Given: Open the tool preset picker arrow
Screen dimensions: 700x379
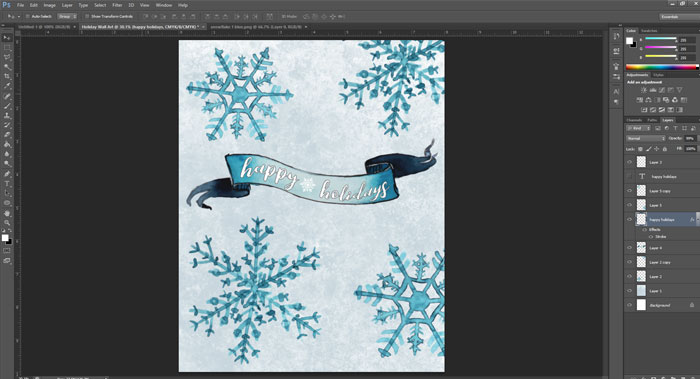Looking at the screenshot, I should pos(18,17).
